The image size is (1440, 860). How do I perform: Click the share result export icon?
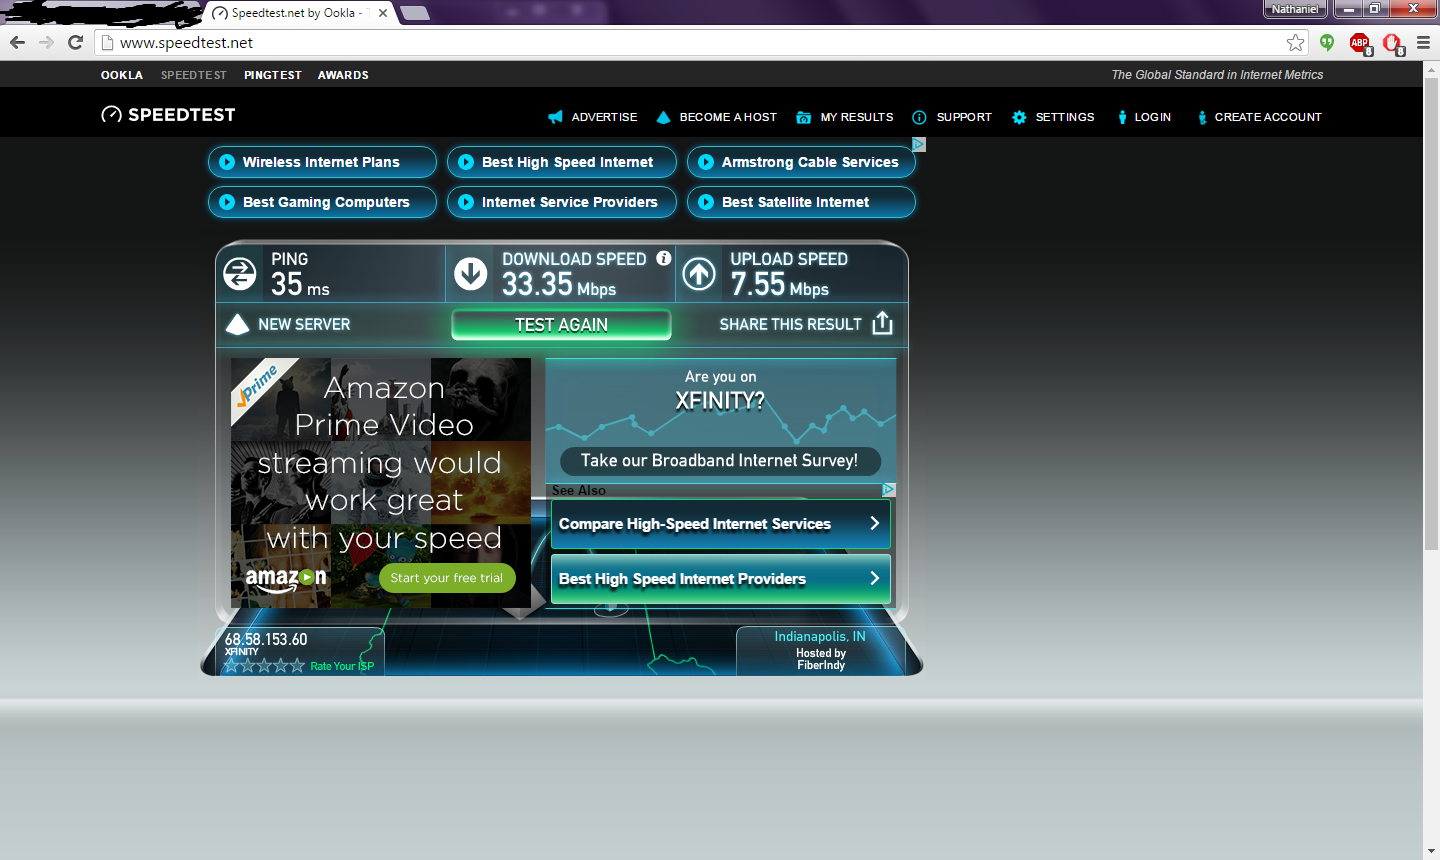[882, 323]
